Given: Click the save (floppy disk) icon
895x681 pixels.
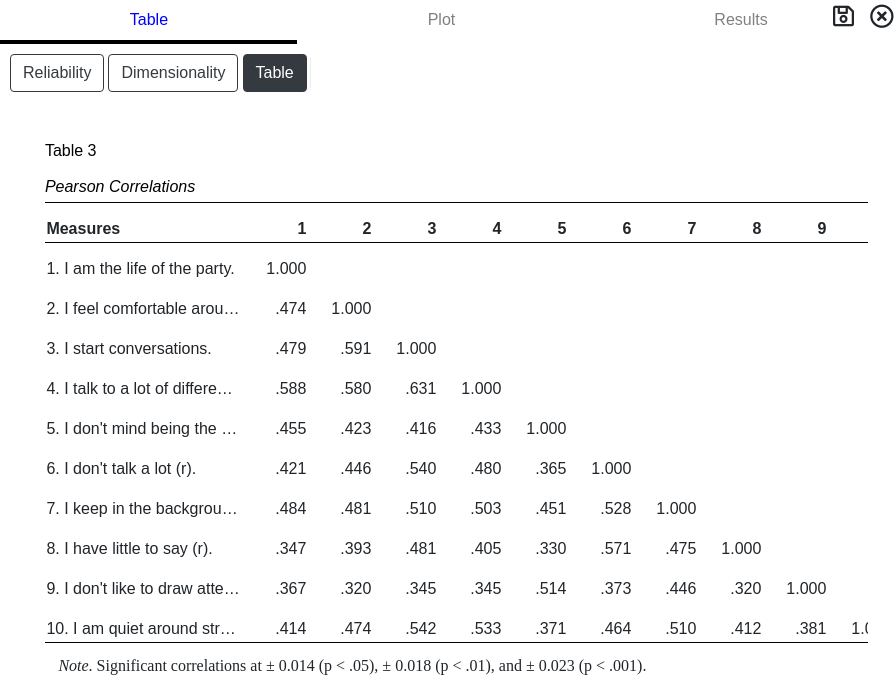Looking at the screenshot, I should (843, 16).
